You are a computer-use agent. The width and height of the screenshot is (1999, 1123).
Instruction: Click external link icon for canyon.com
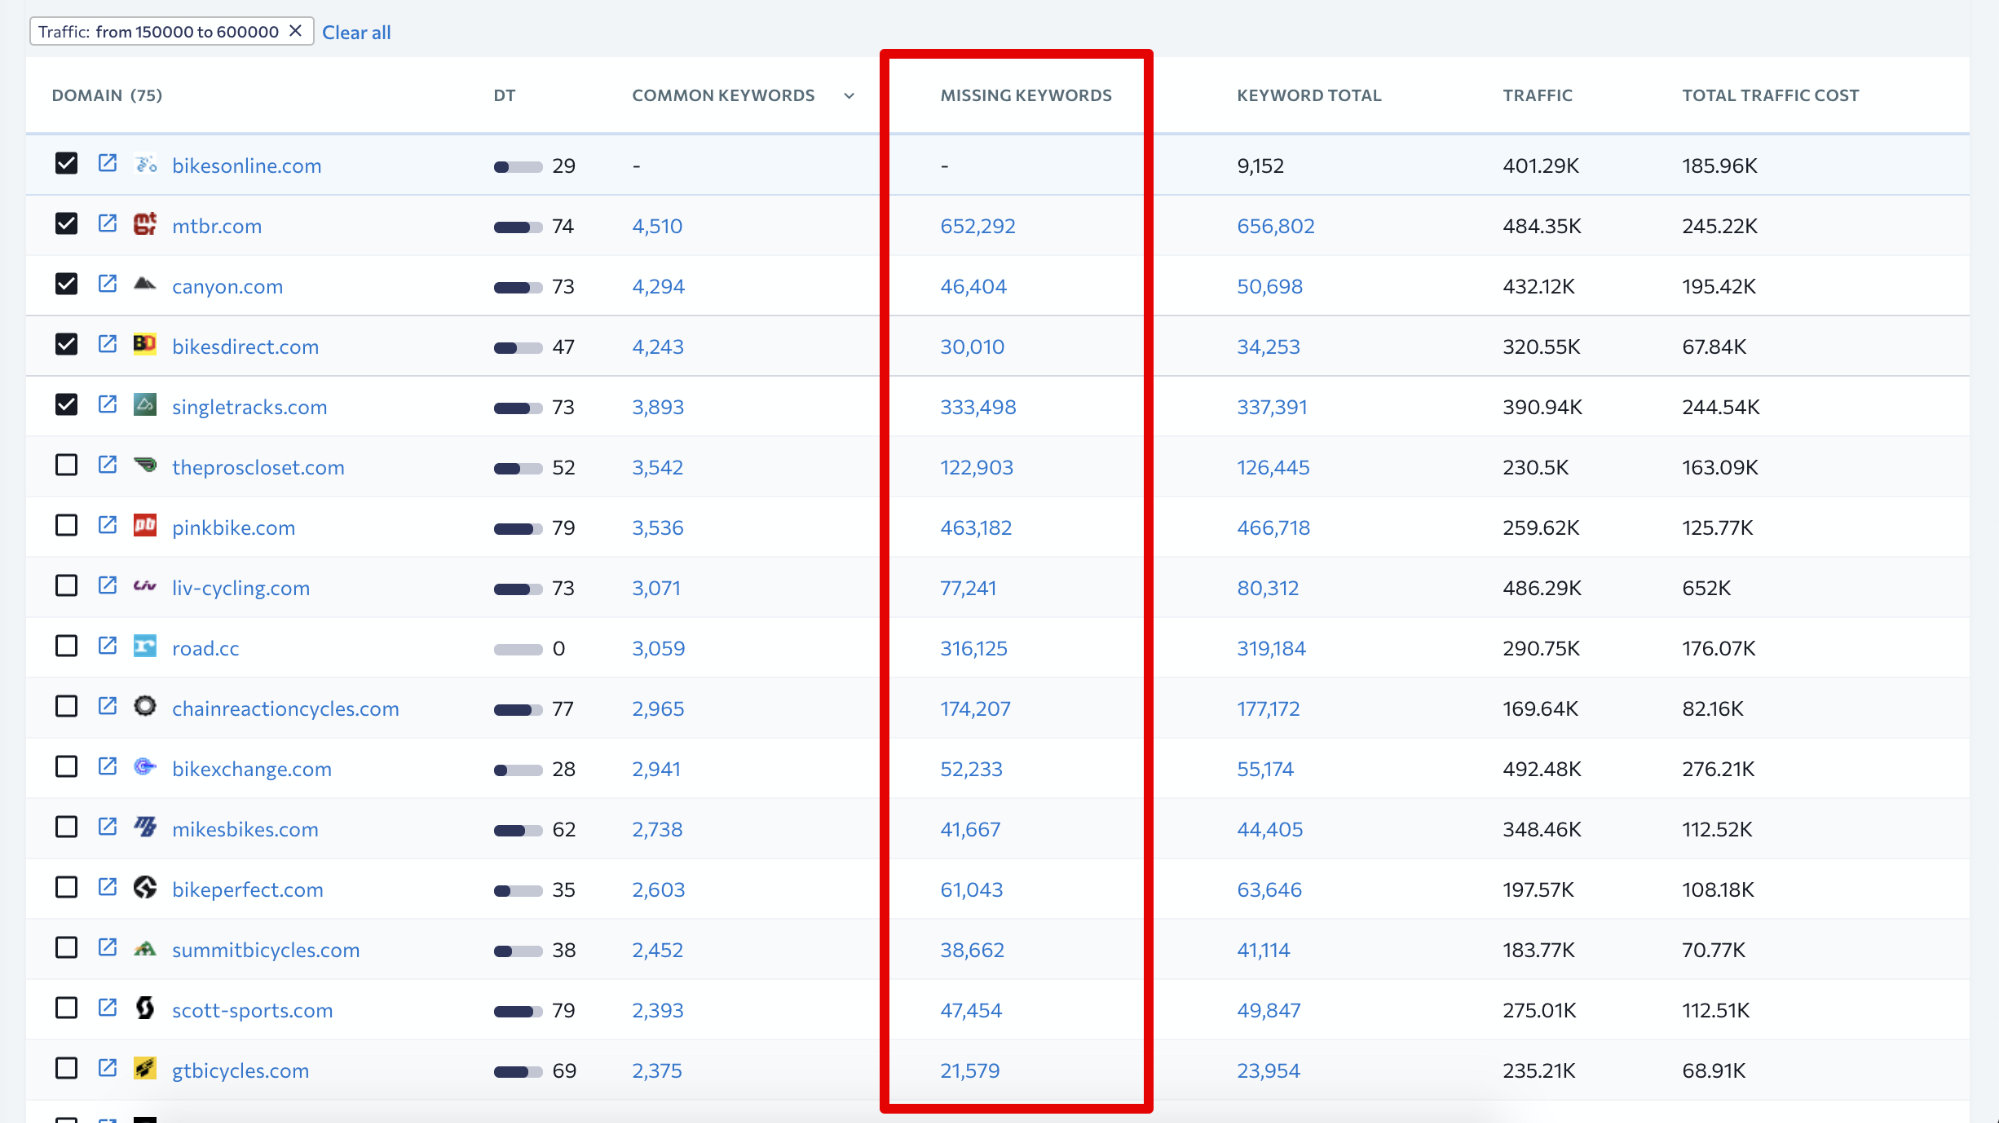point(107,284)
